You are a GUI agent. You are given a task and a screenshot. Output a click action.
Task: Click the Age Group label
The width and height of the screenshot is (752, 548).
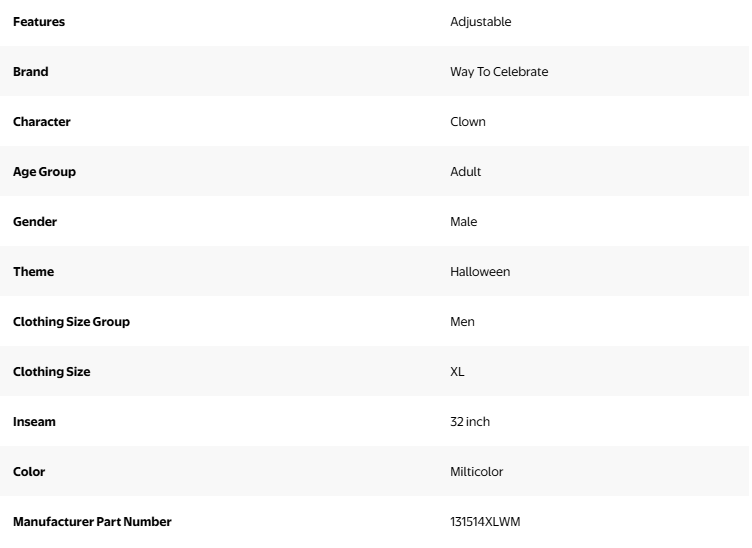(x=45, y=172)
